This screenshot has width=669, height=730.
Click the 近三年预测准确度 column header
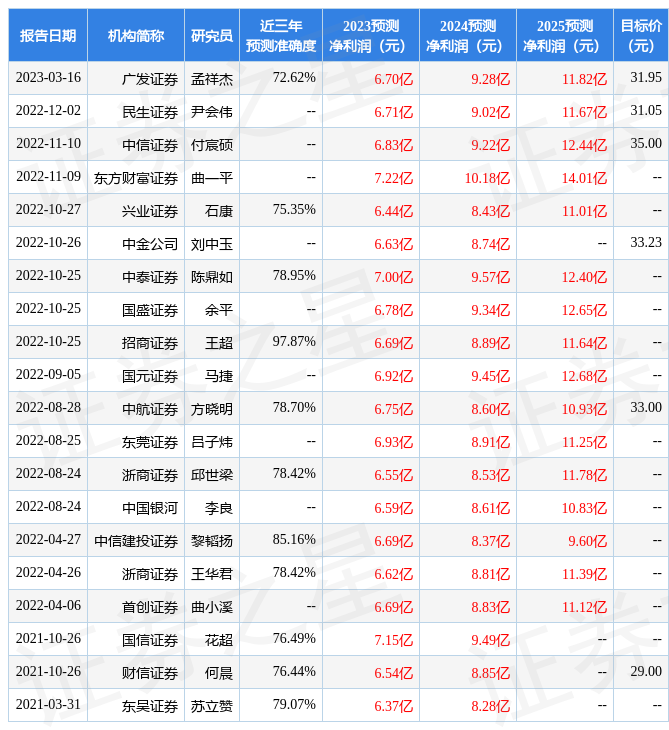(281, 35)
